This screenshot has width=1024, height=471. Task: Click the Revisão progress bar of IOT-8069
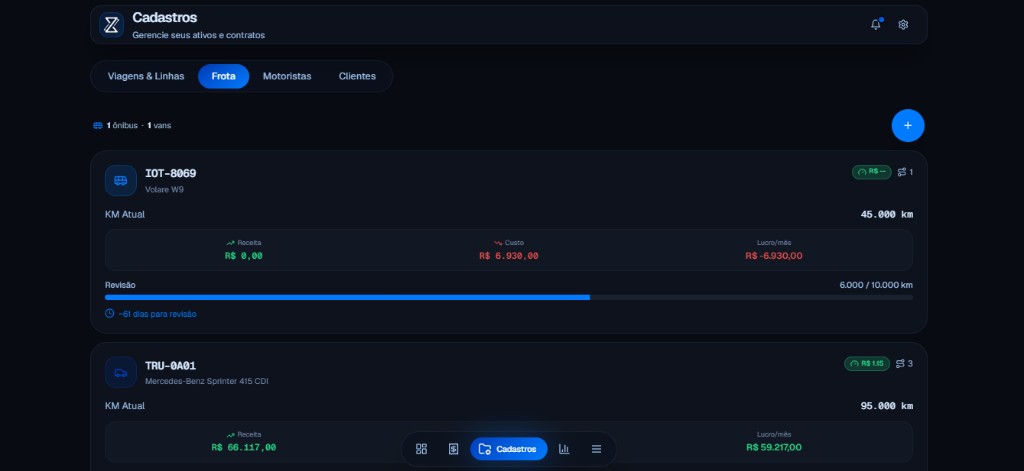point(509,297)
